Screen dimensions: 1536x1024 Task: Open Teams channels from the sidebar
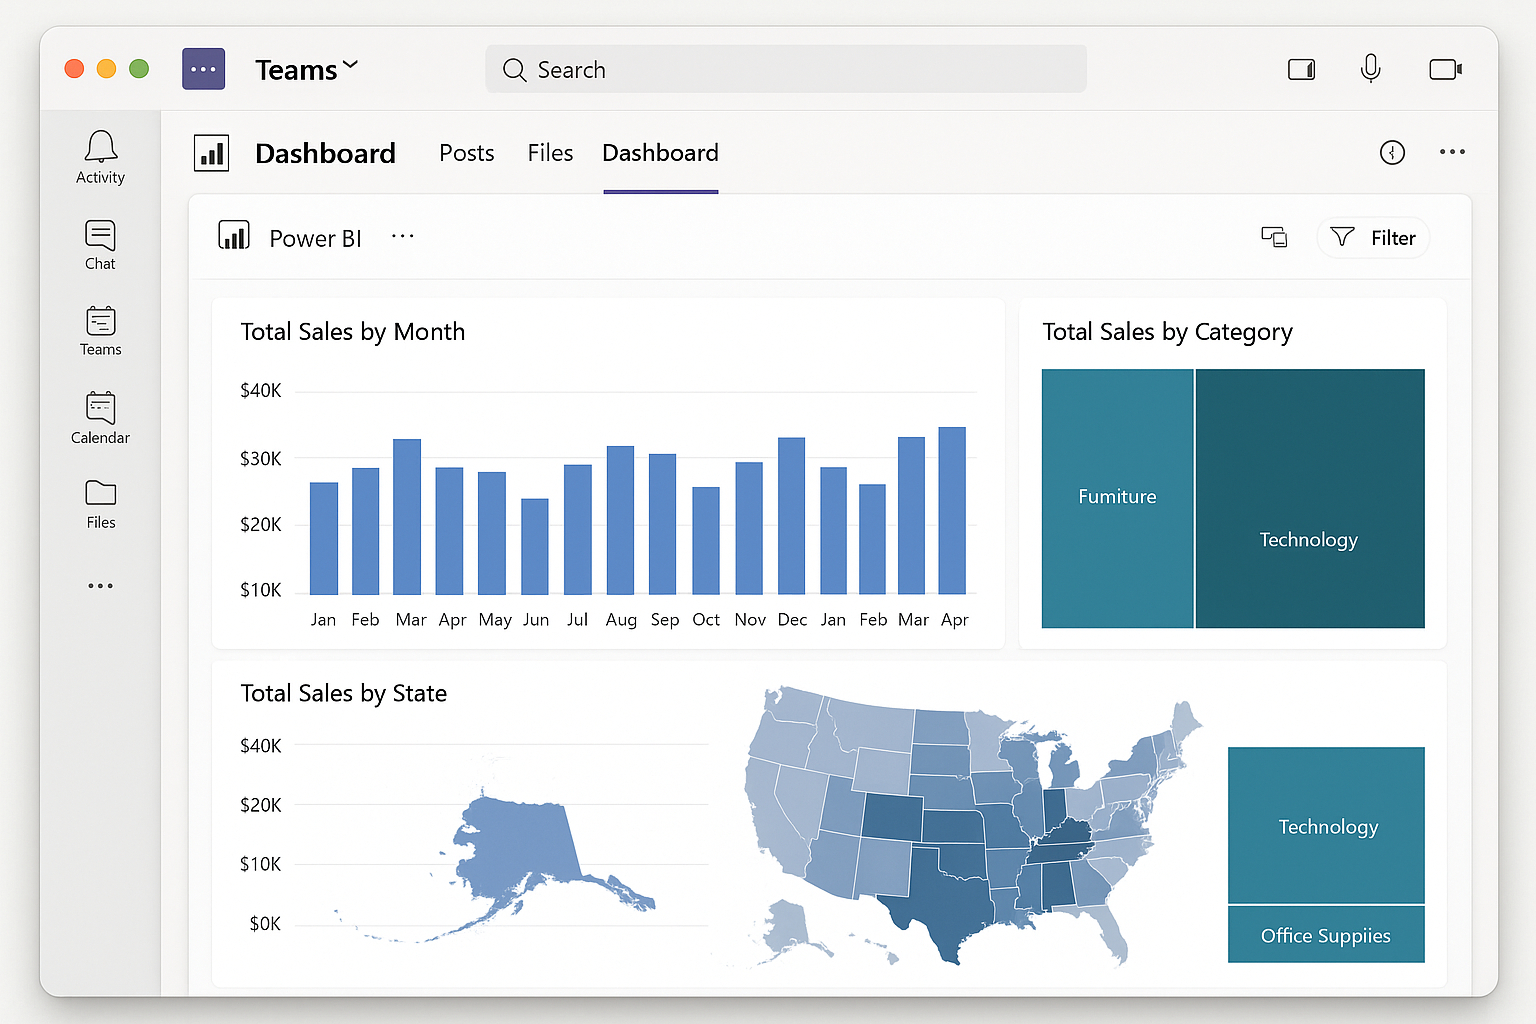[100, 330]
